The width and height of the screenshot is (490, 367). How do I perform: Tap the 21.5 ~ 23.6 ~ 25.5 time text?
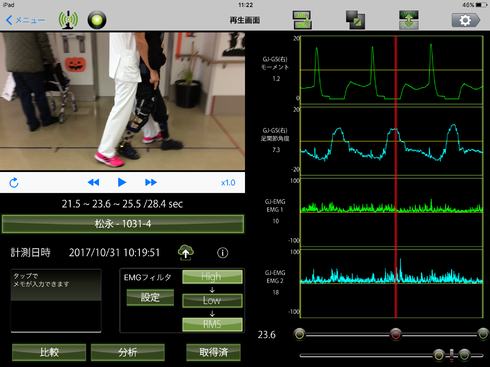(122, 204)
